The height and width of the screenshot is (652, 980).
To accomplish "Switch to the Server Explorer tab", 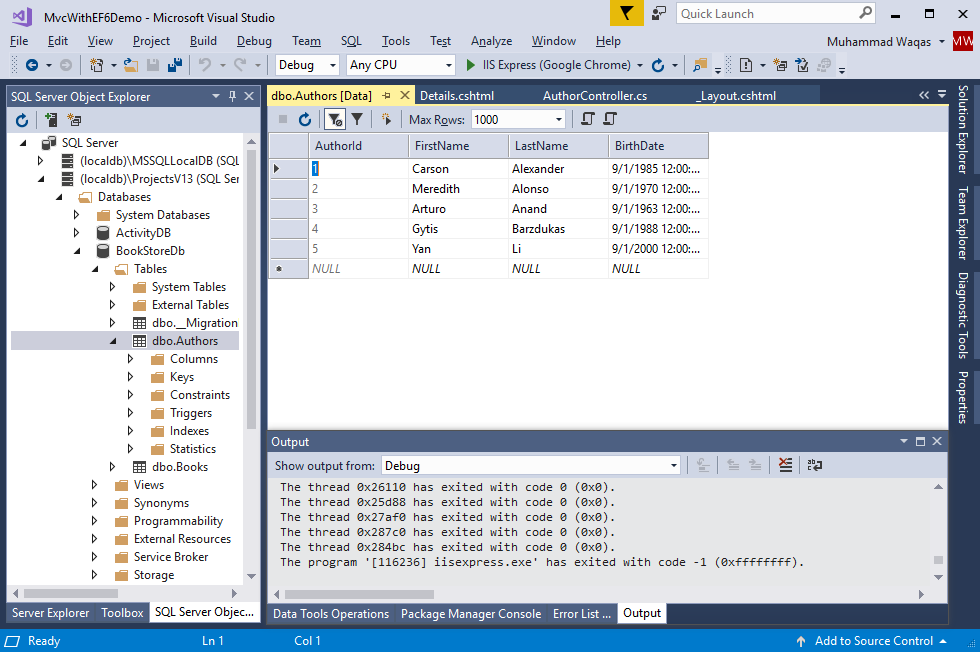I will pyautogui.click(x=51, y=613).
